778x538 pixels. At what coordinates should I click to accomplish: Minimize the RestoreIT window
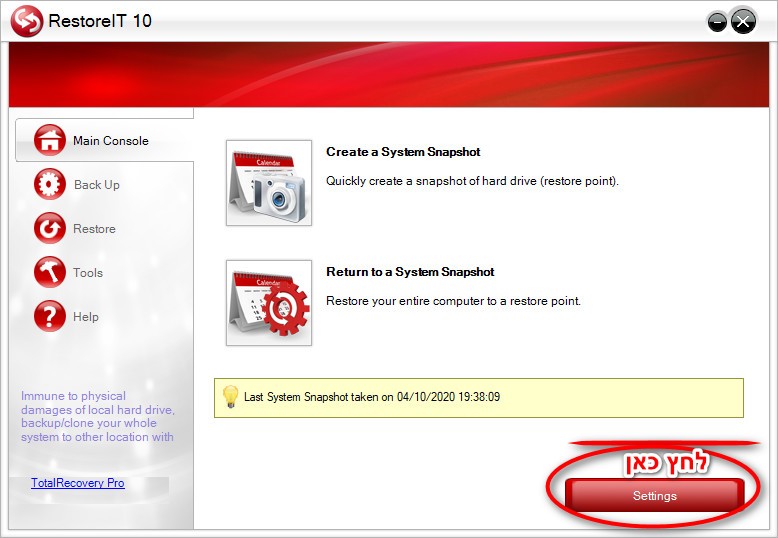(717, 21)
